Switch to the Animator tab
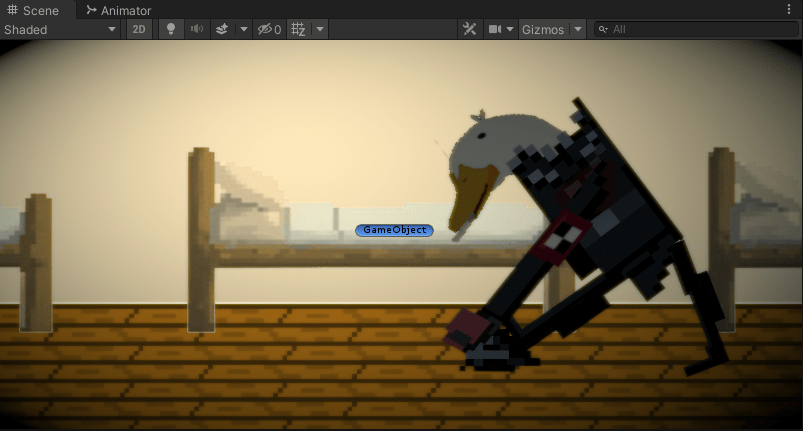The height and width of the screenshot is (431, 803). (x=118, y=10)
